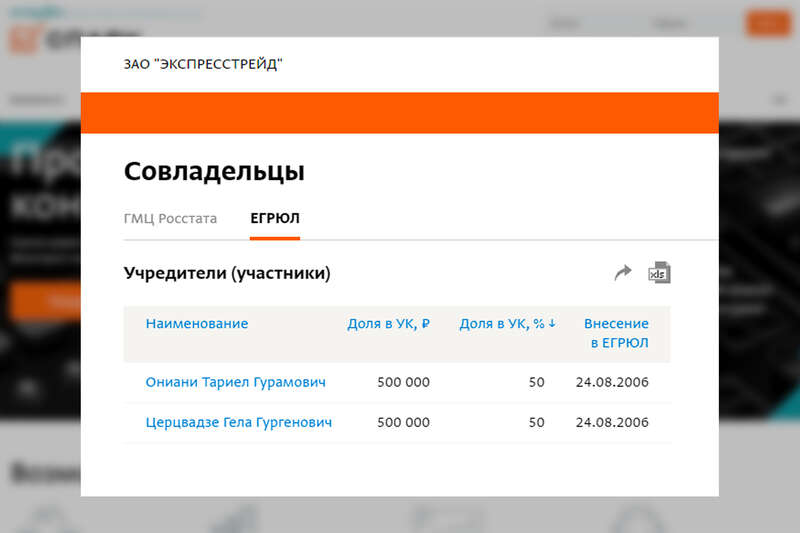Export founders table via XLS icon
This screenshot has height=533, width=800.
tap(659, 273)
